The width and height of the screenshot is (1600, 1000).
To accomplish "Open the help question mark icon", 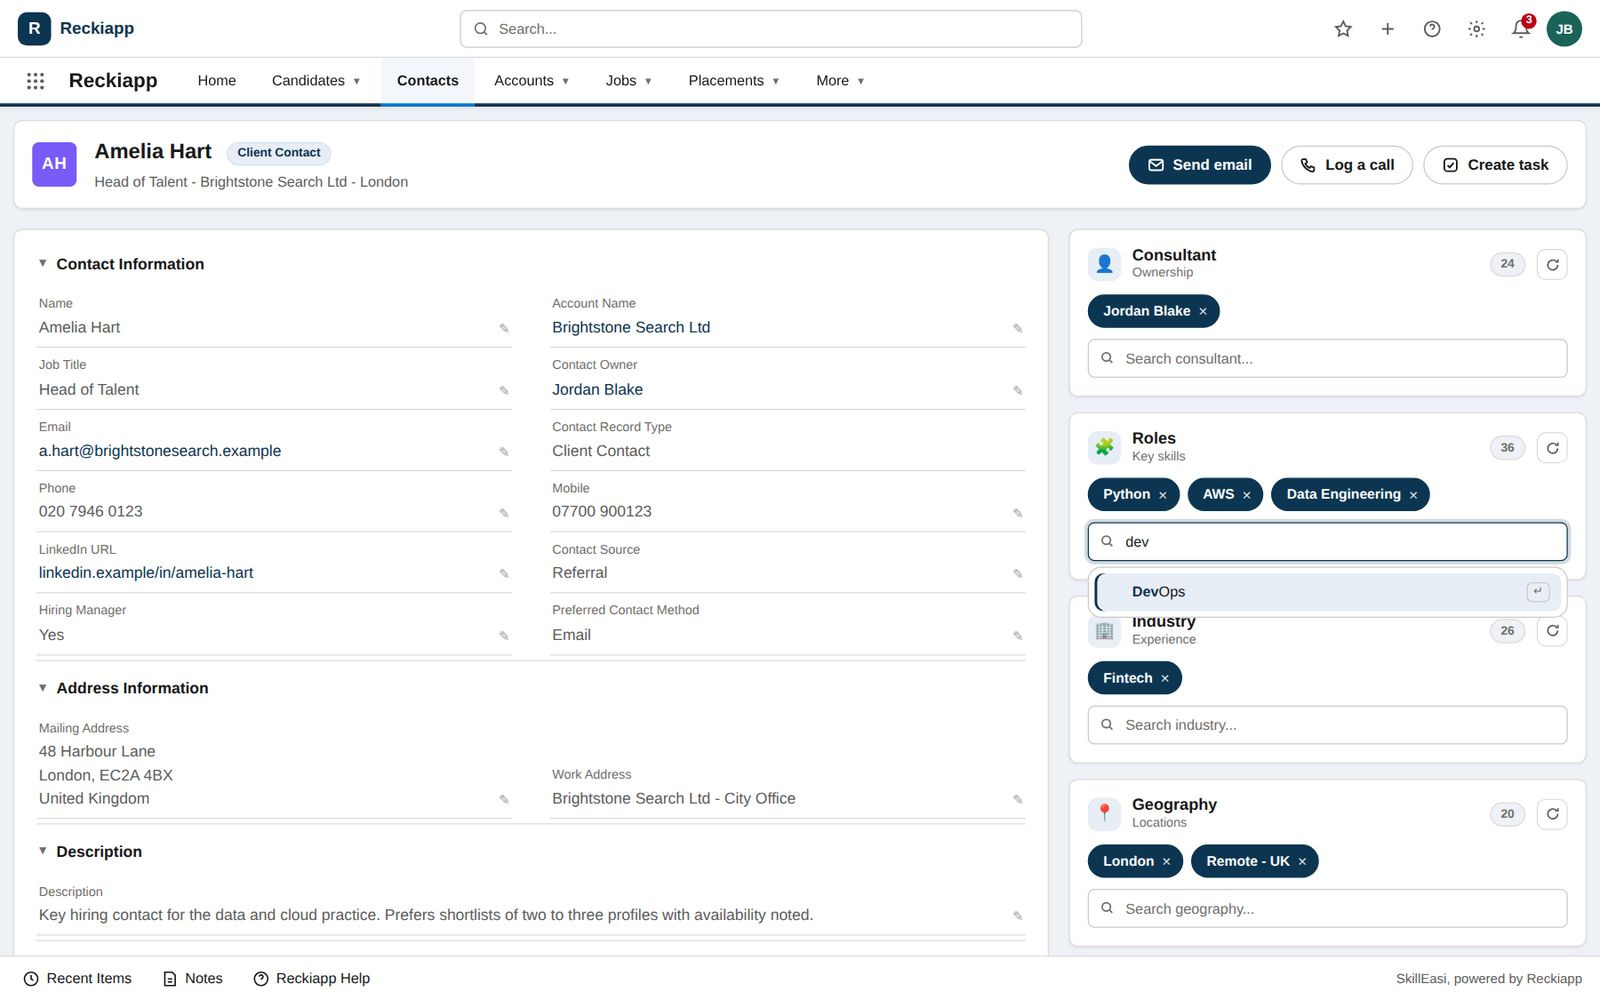I will click(1432, 29).
